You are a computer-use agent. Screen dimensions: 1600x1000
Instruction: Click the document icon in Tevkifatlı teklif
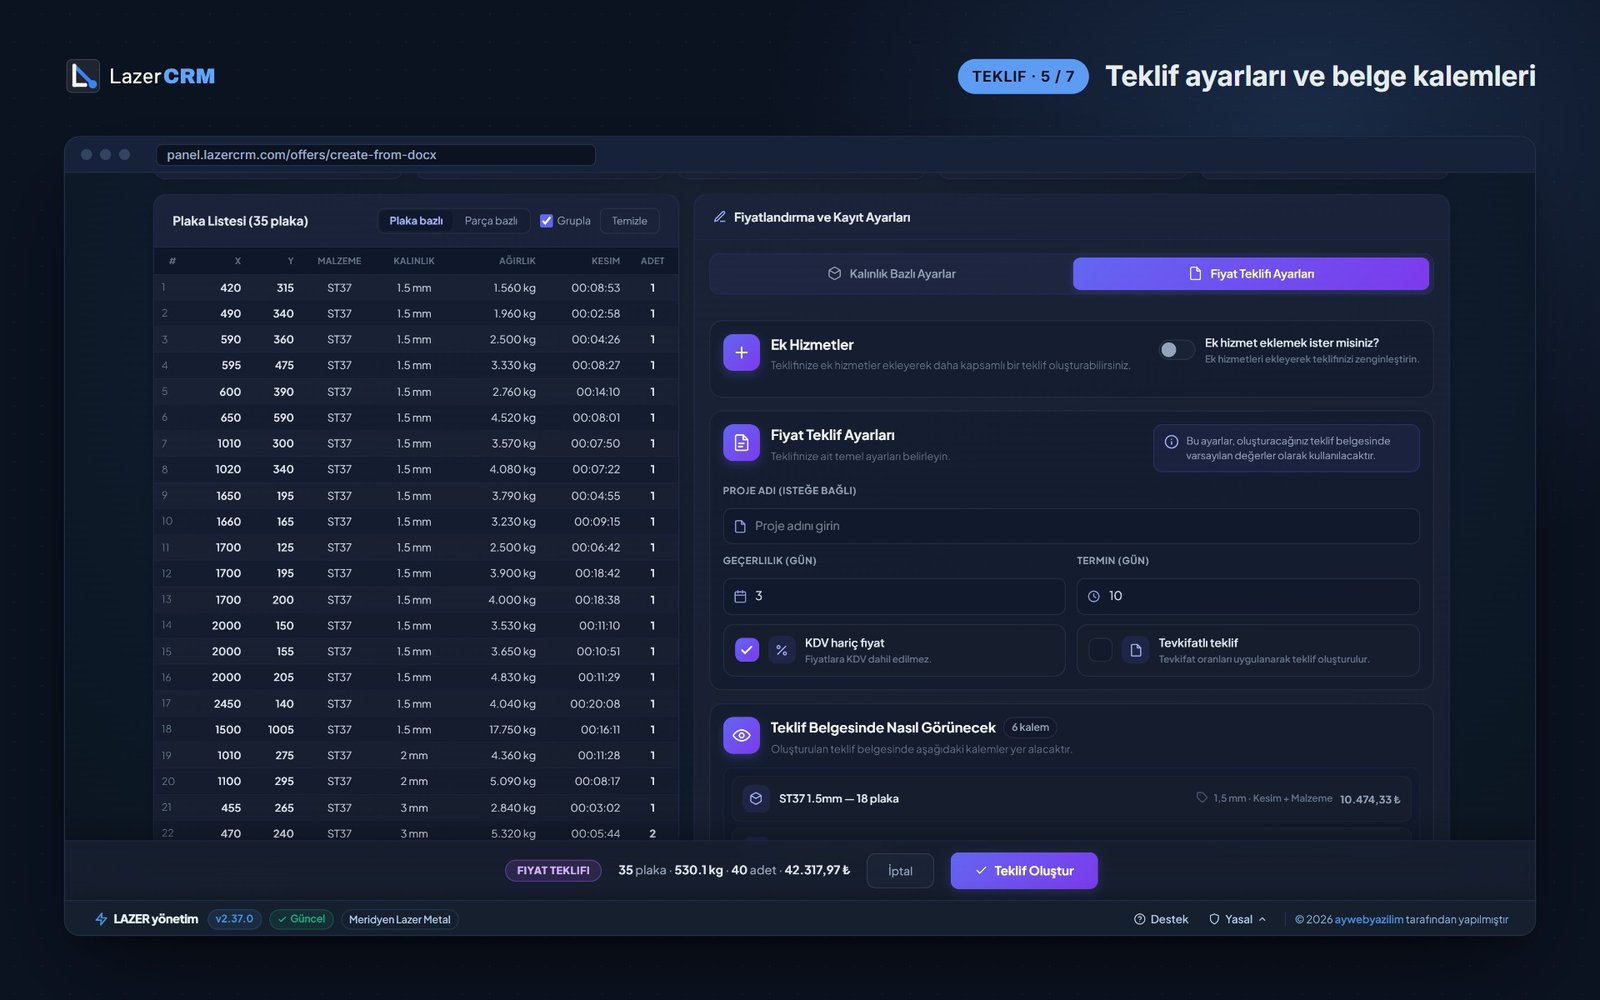[1135, 650]
